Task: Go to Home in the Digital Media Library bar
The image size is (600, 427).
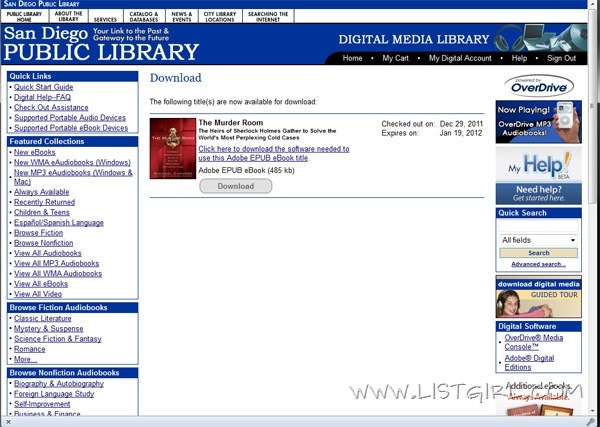Action: point(352,58)
